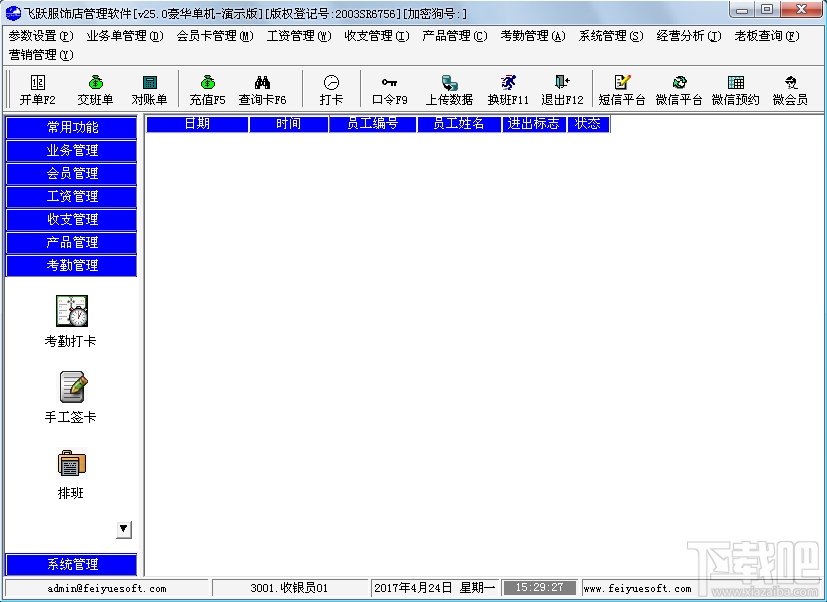The width and height of the screenshot is (827, 602).
Task: Open the 会员卡管理(M) menu
Action: click(x=215, y=36)
